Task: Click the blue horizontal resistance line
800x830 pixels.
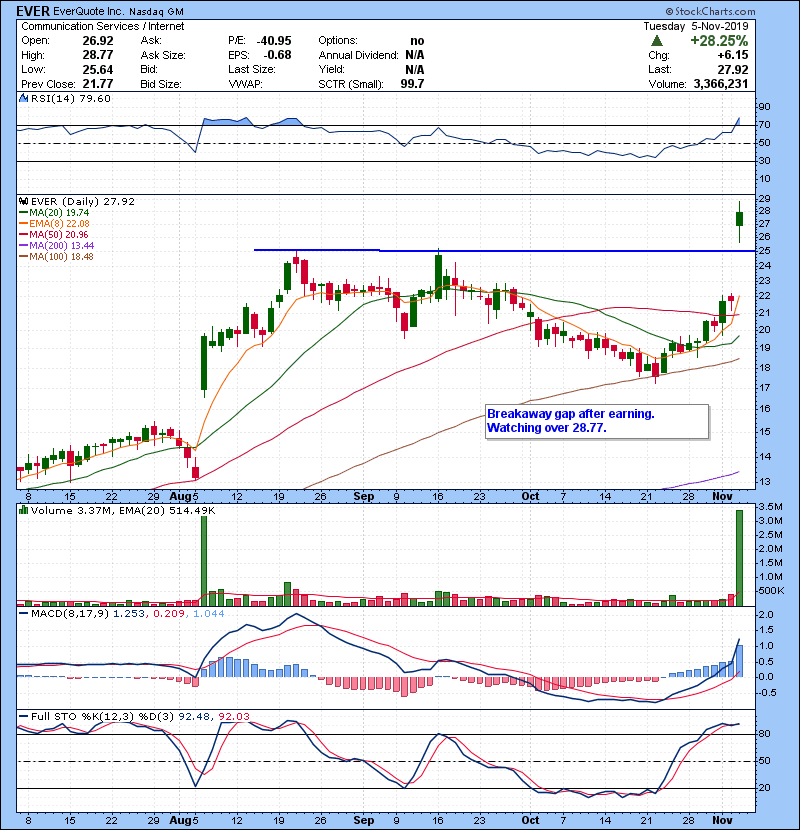Action: click(x=505, y=250)
